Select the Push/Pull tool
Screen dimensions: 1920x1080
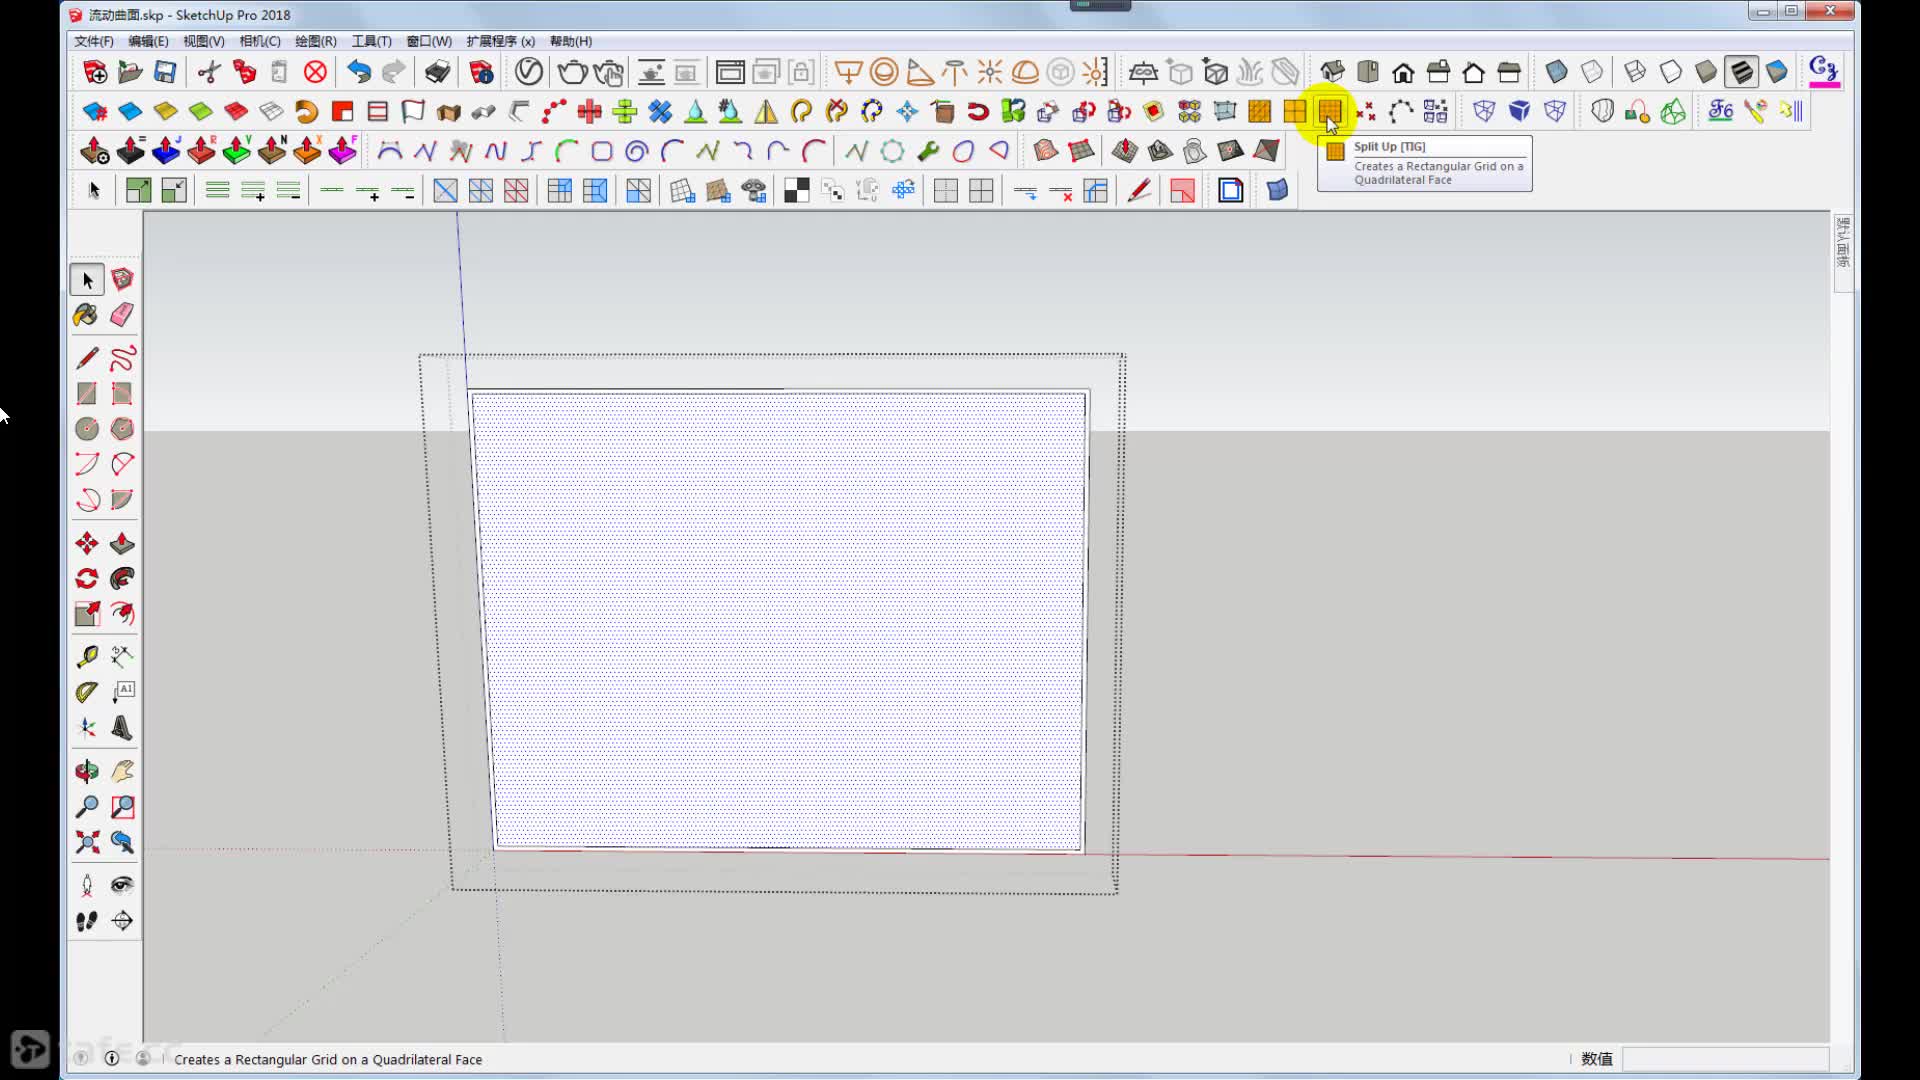122,543
